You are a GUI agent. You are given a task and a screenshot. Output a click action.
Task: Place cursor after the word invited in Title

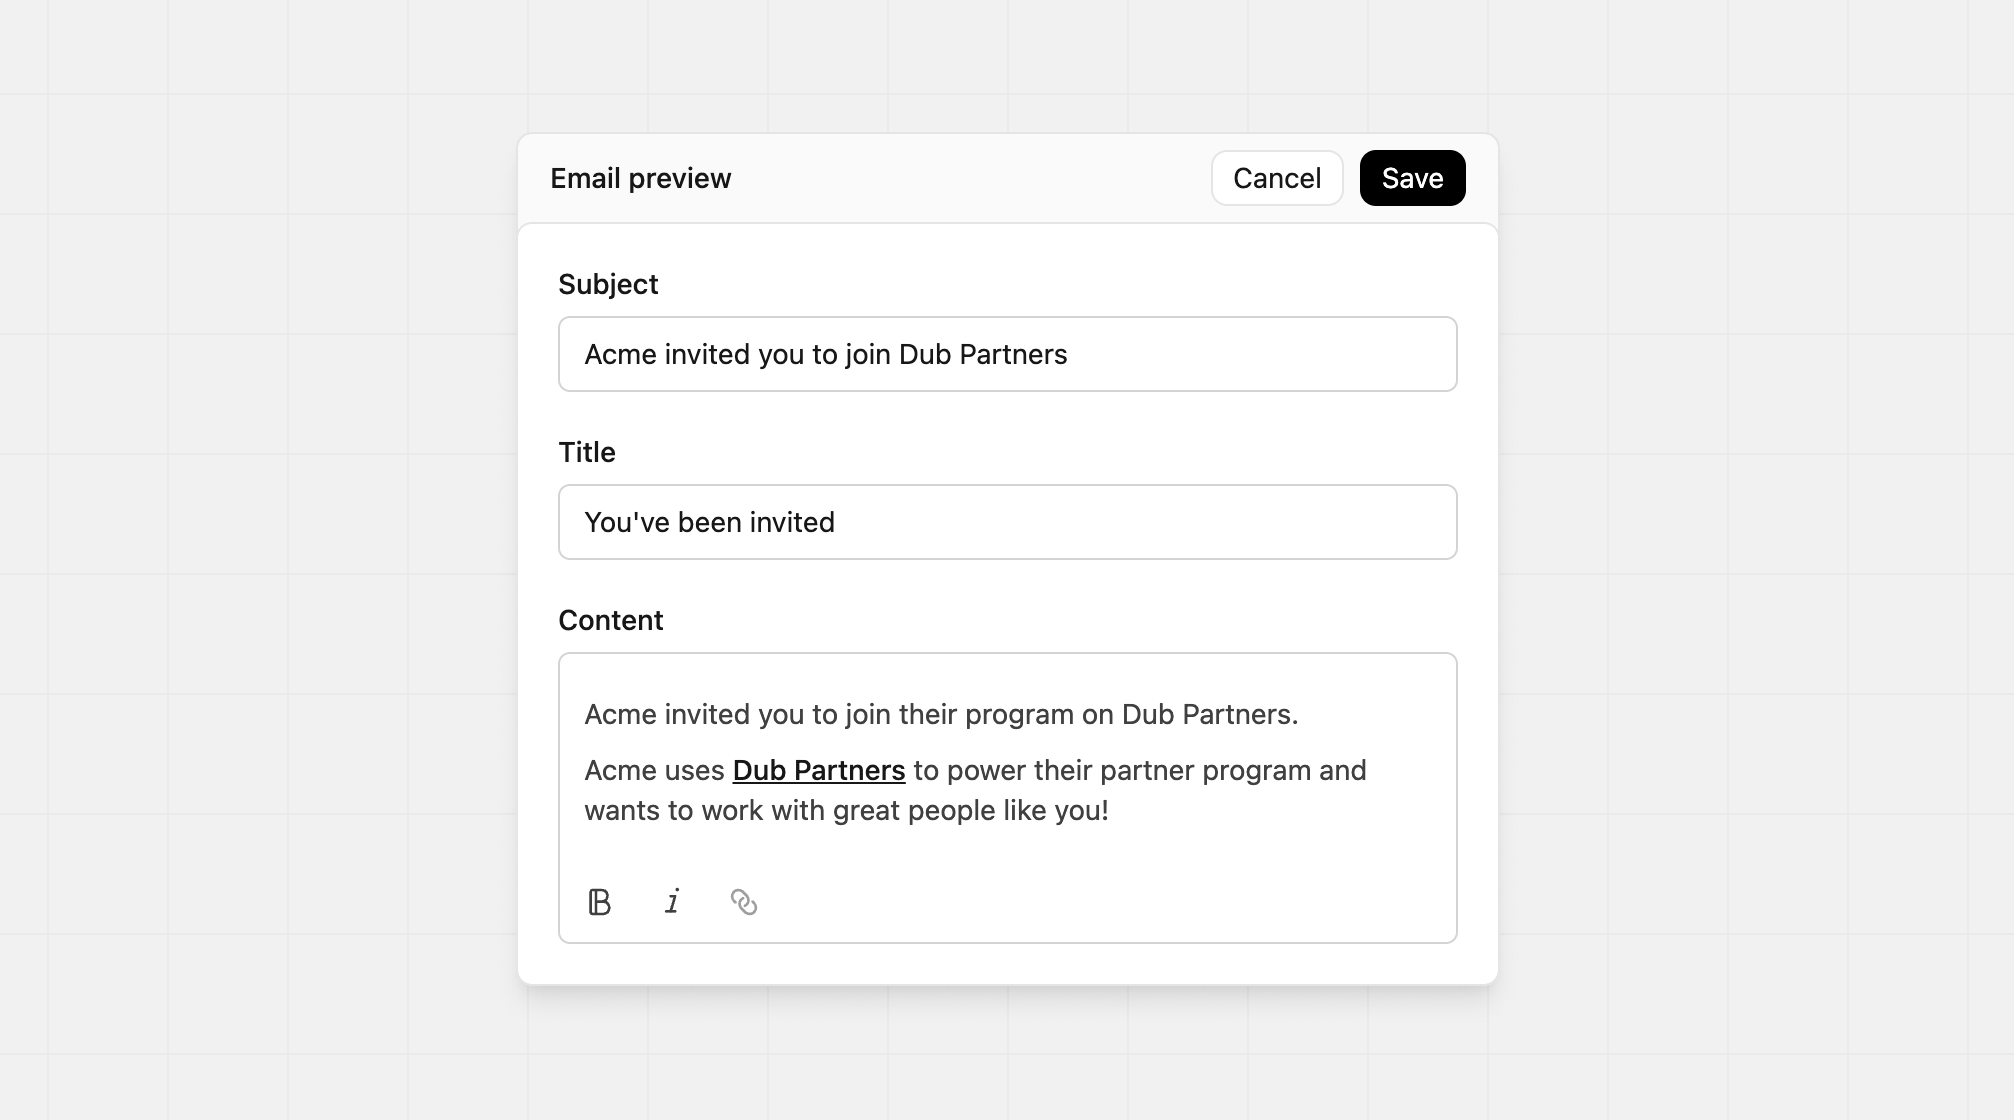pos(836,521)
